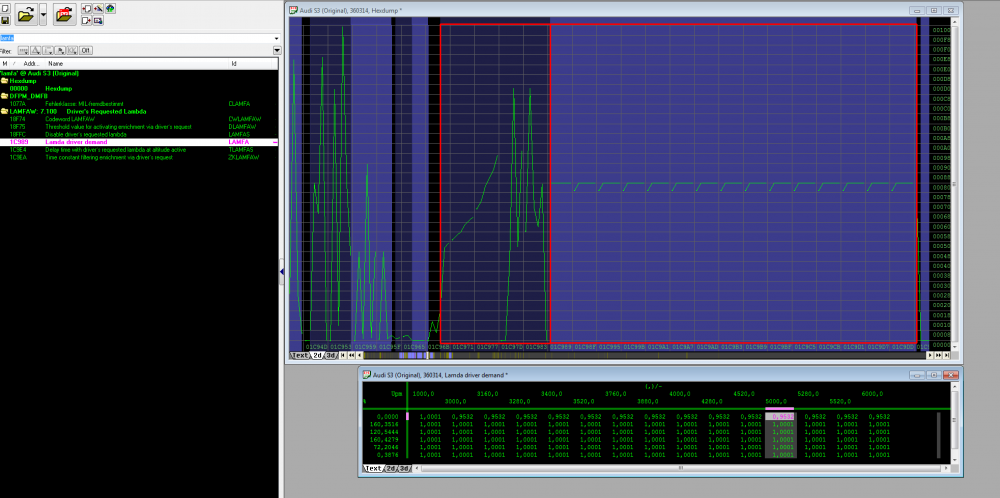Select Codeword LAMFAW map entry

(x=139, y=119)
